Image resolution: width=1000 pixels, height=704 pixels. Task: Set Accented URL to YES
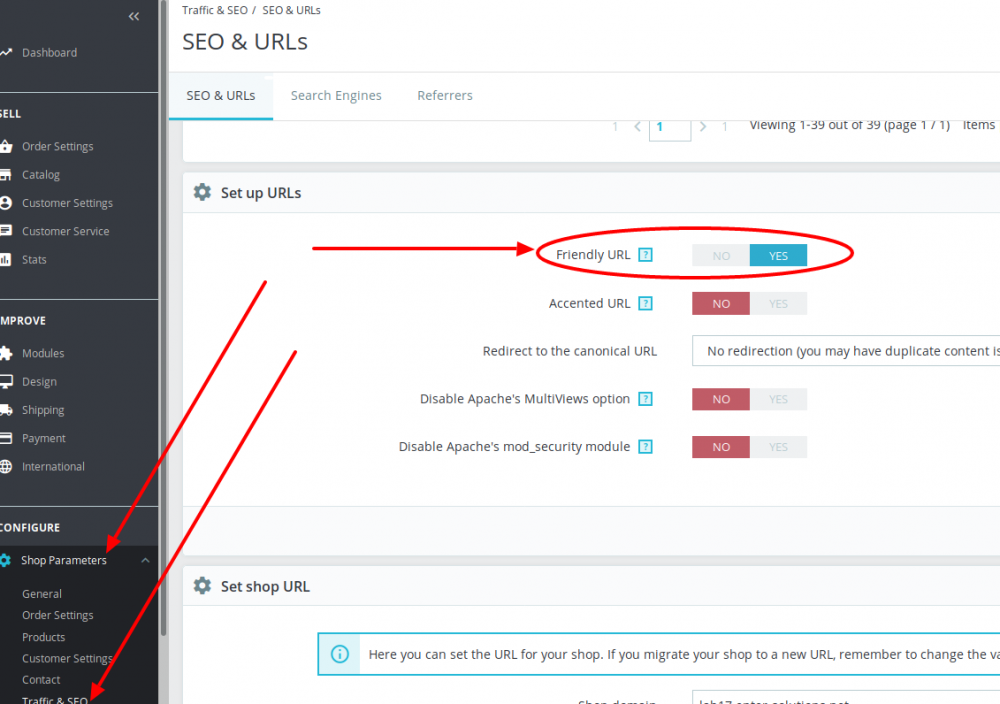click(x=778, y=304)
